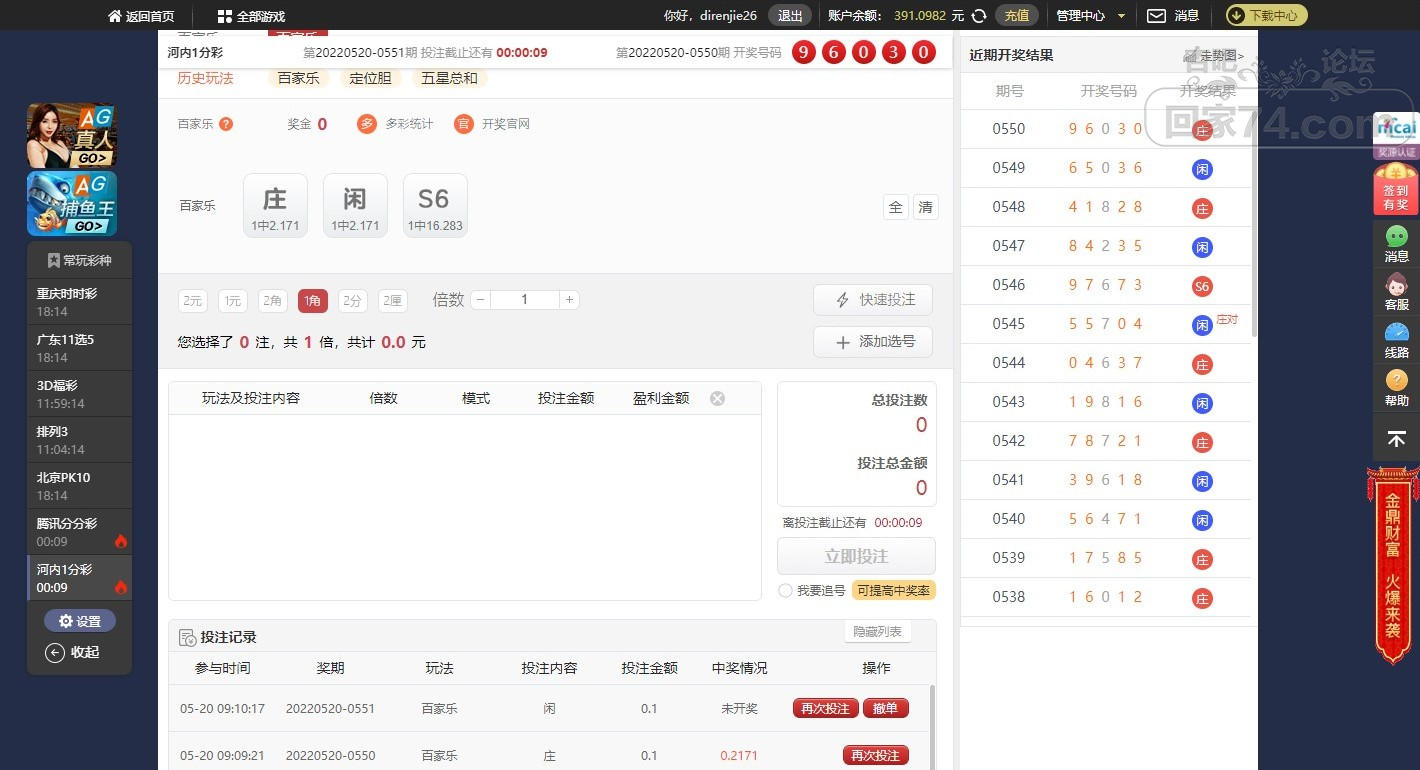Open customer service icon on right sidebar
This screenshot has height=770, width=1420.
pos(1396,291)
